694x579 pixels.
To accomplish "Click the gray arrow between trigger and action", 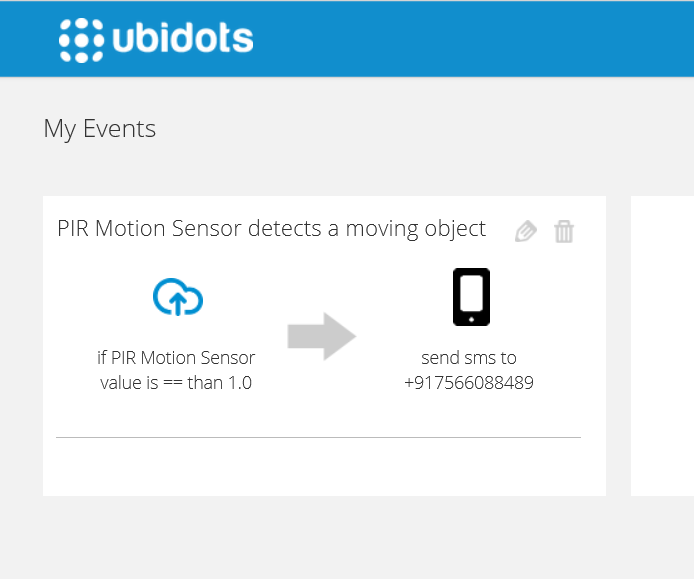I will (321, 337).
